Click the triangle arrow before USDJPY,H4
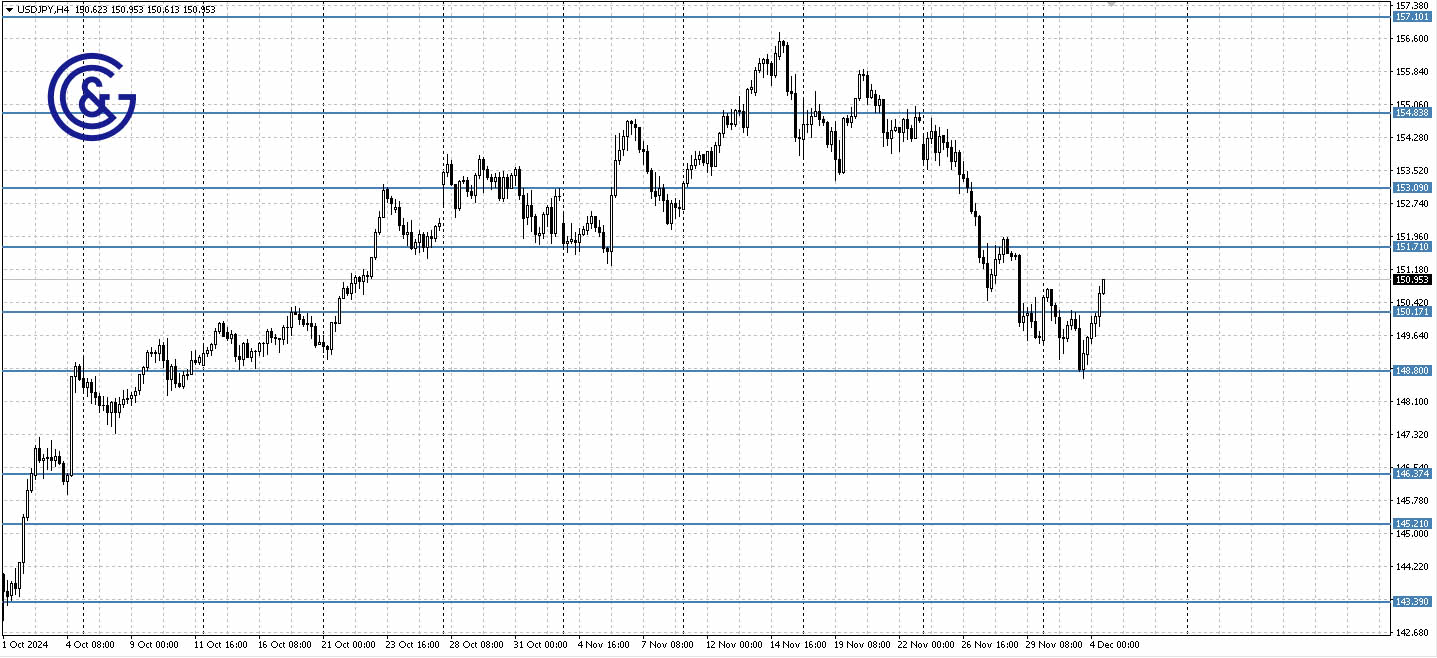The height and width of the screenshot is (658, 1437). [9, 9]
